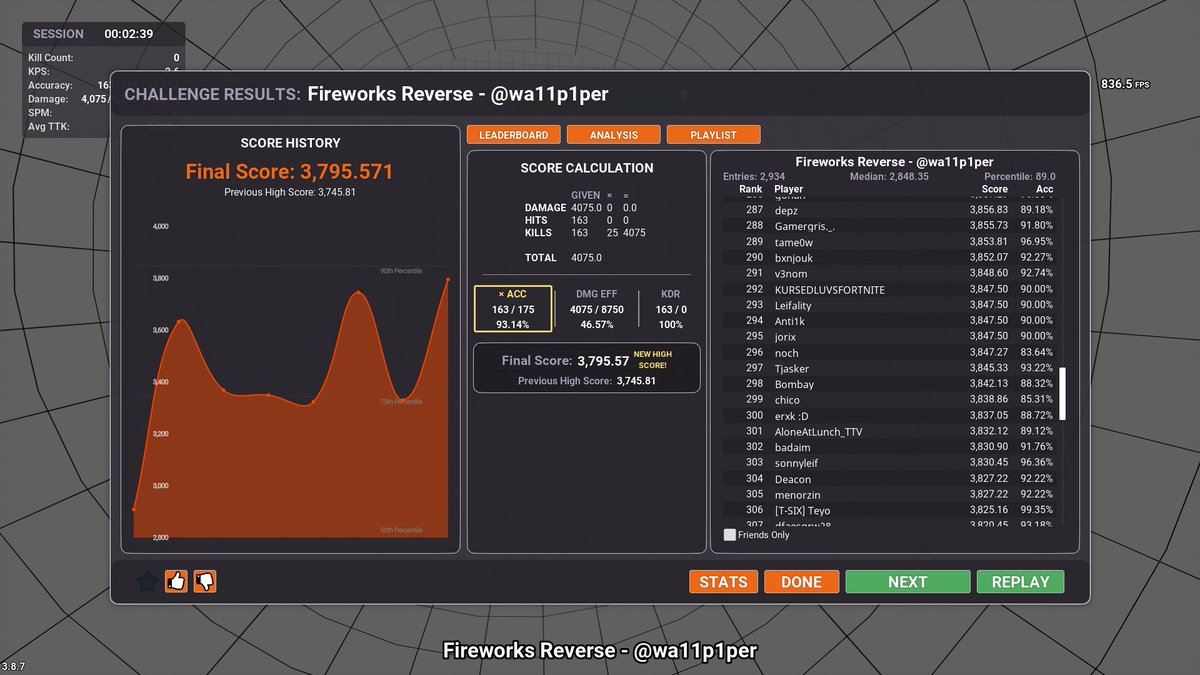Click the 90th Percentile chart label
The width and height of the screenshot is (1200, 675).
pos(401,271)
